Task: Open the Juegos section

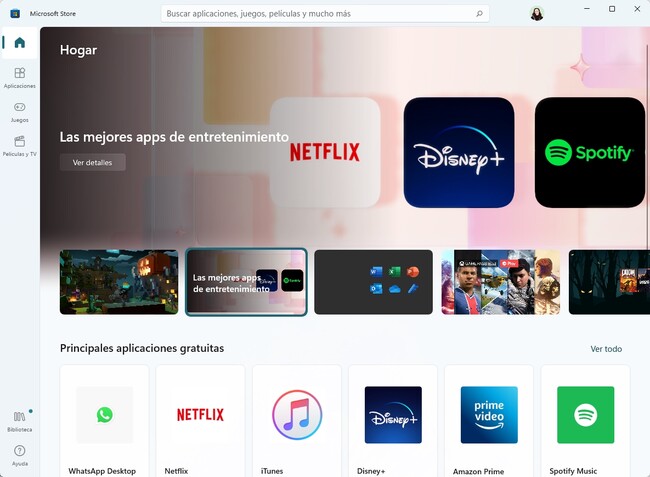Action: (19, 112)
